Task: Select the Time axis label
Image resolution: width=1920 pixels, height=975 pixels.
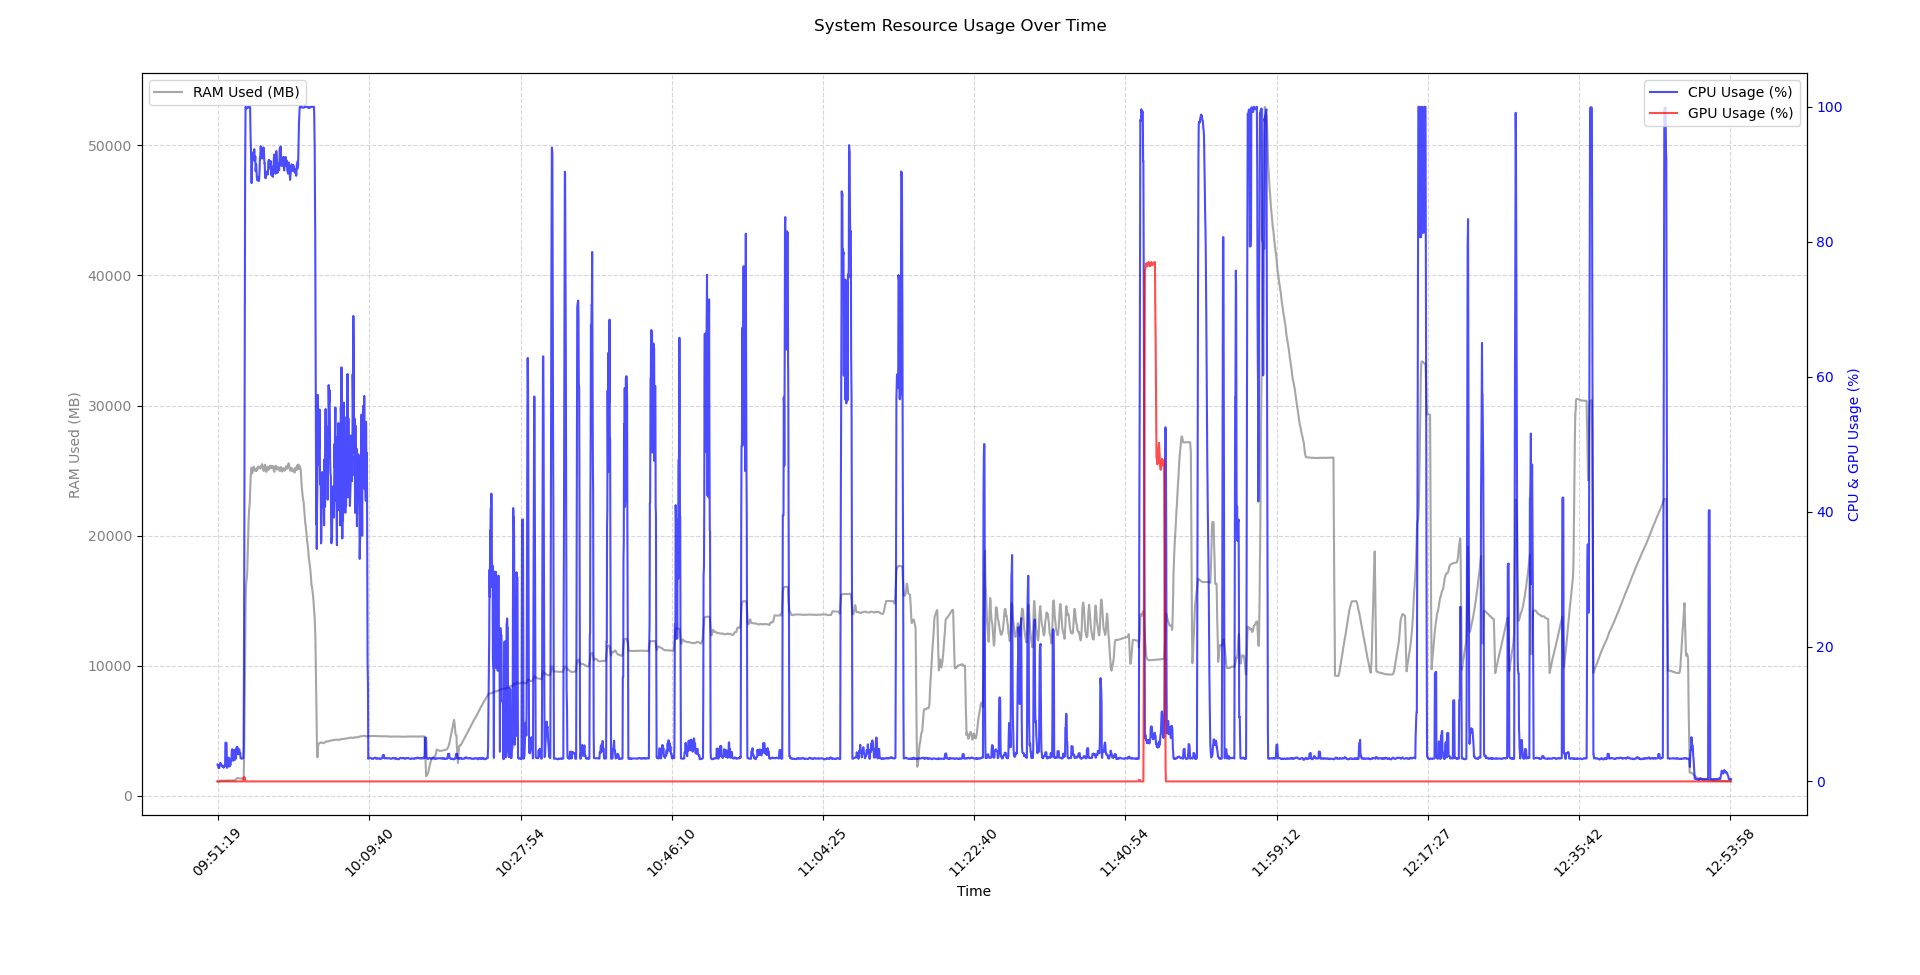Action: (x=973, y=891)
